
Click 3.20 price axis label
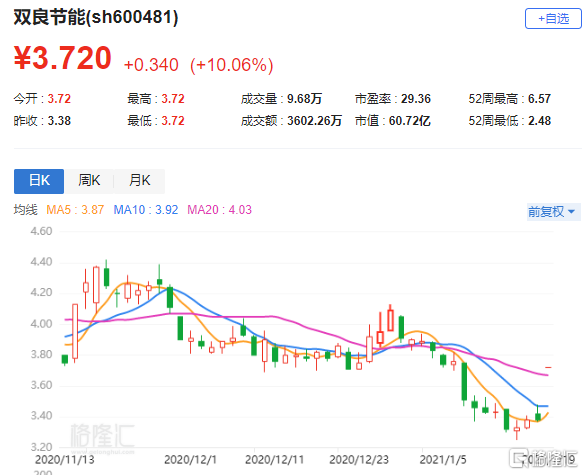(x=41, y=446)
